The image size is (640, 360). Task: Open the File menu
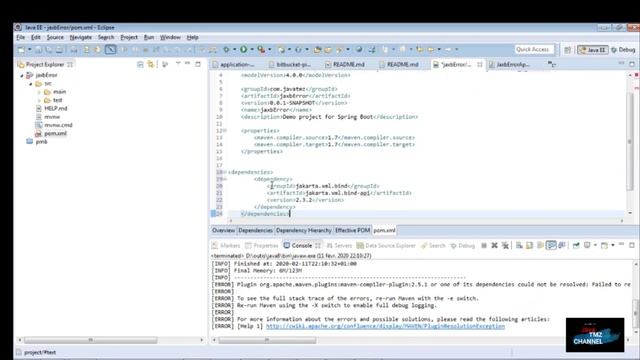point(20,37)
